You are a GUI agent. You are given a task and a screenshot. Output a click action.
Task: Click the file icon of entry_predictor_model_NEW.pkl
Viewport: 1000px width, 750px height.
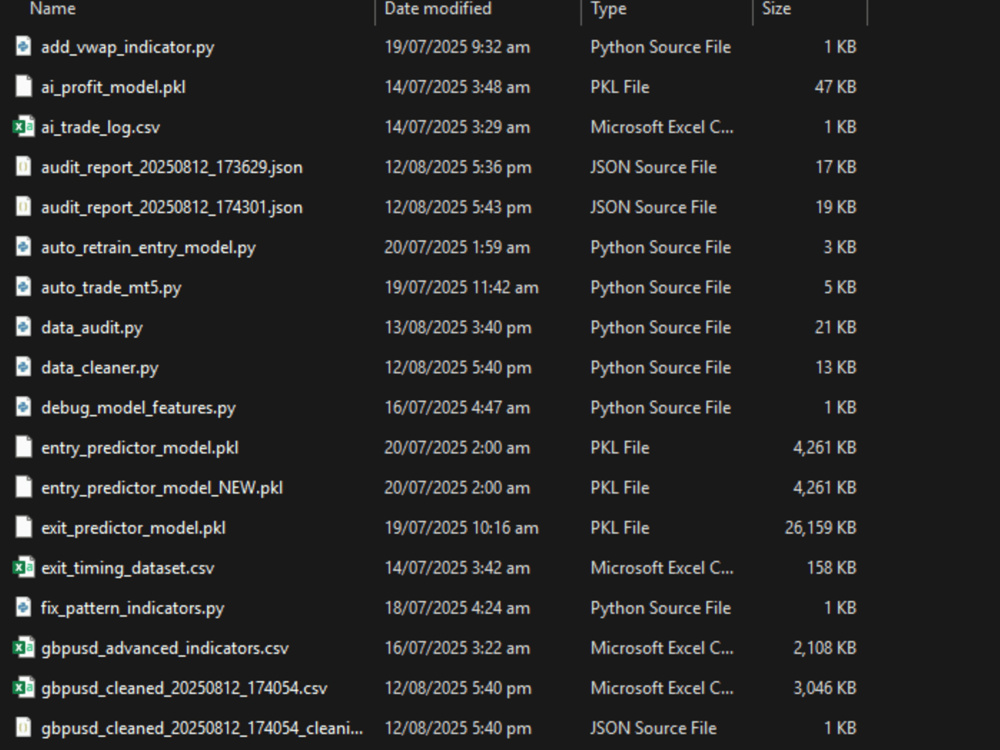point(24,487)
